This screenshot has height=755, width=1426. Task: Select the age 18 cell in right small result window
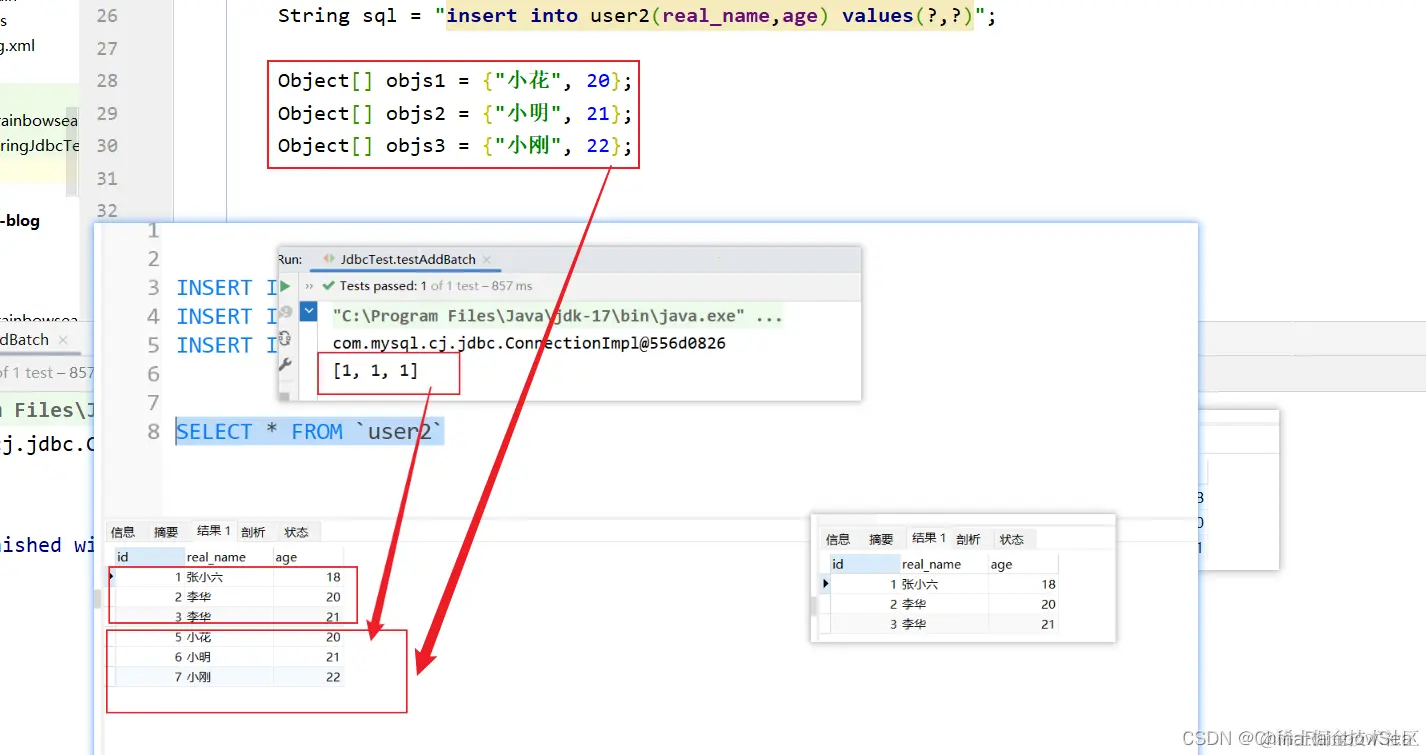click(1023, 584)
